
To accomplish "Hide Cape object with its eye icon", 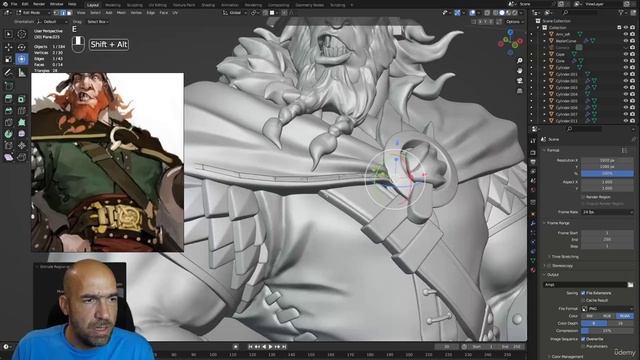I will [626, 54].
